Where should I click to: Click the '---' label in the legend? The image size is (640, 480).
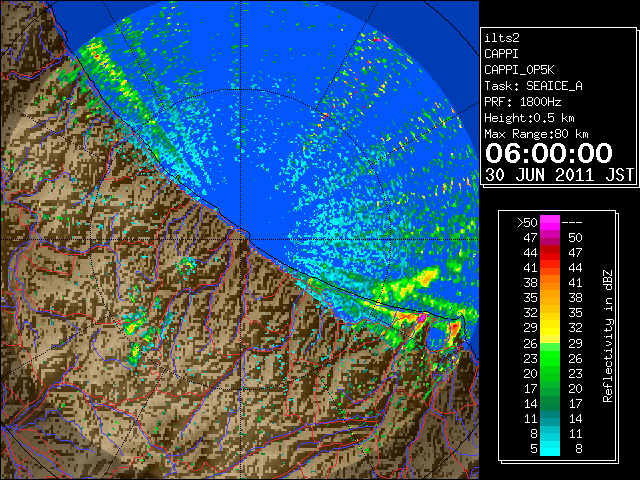click(572, 223)
